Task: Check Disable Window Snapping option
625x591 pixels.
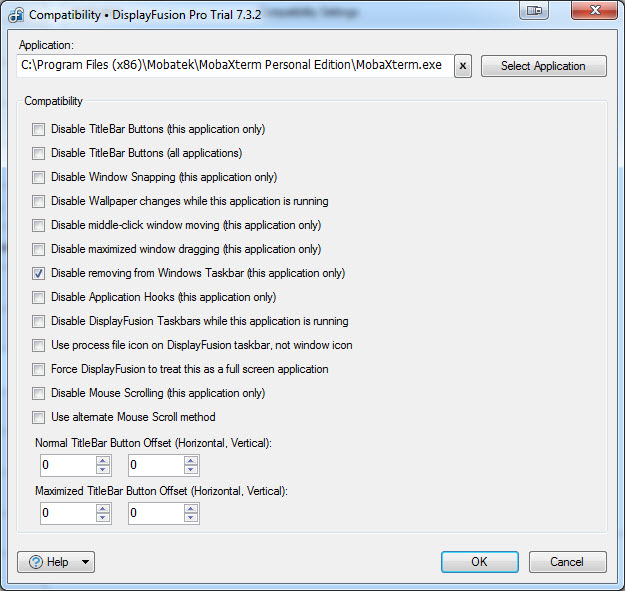Action: [x=38, y=177]
